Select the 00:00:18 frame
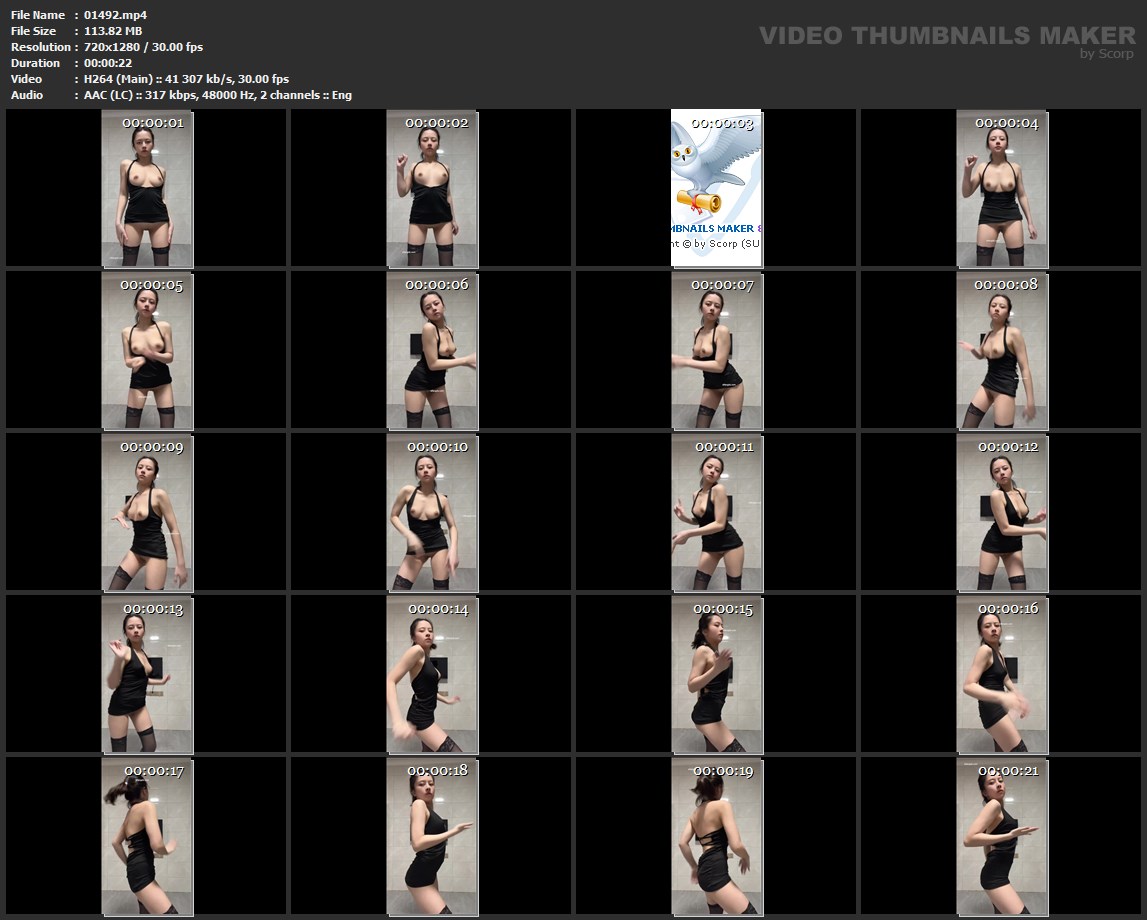Screen dimensions: 1147x920 point(432,836)
